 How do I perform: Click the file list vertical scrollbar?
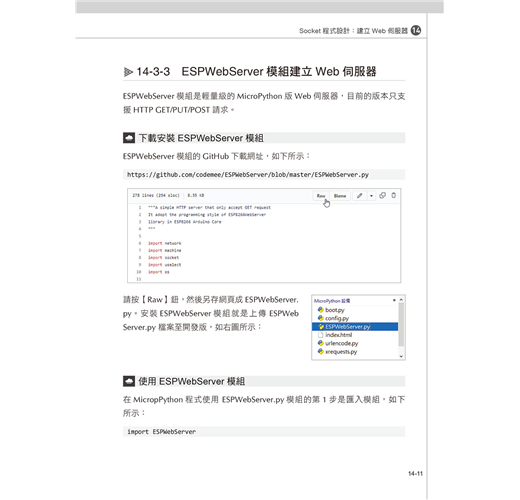401,324
